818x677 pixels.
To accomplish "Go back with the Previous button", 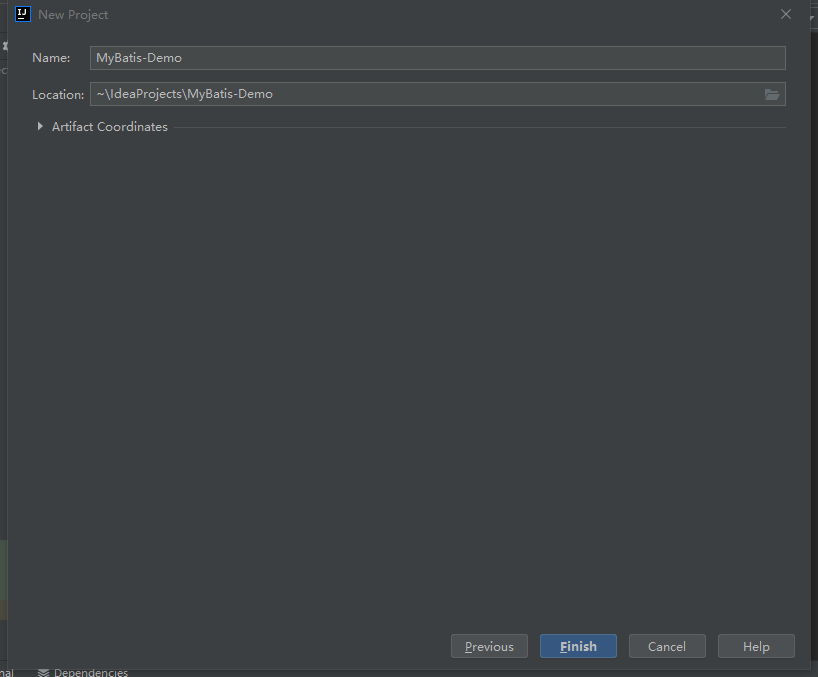I will pos(489,646).
